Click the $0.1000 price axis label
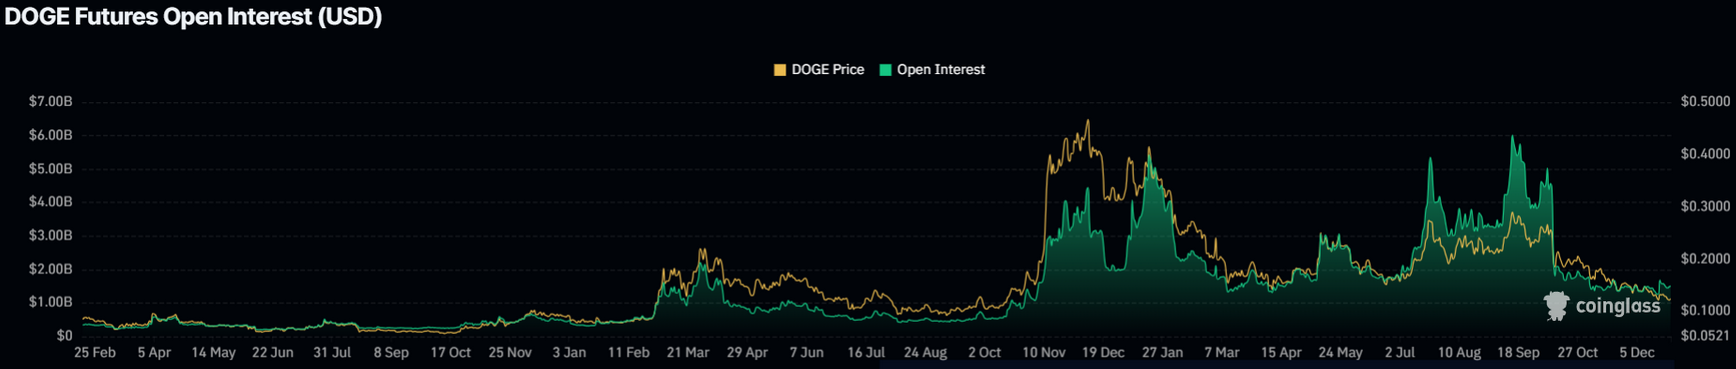Image resolution: width=1736 pixels, height=369 pixels. click(x=1705, y=311)
